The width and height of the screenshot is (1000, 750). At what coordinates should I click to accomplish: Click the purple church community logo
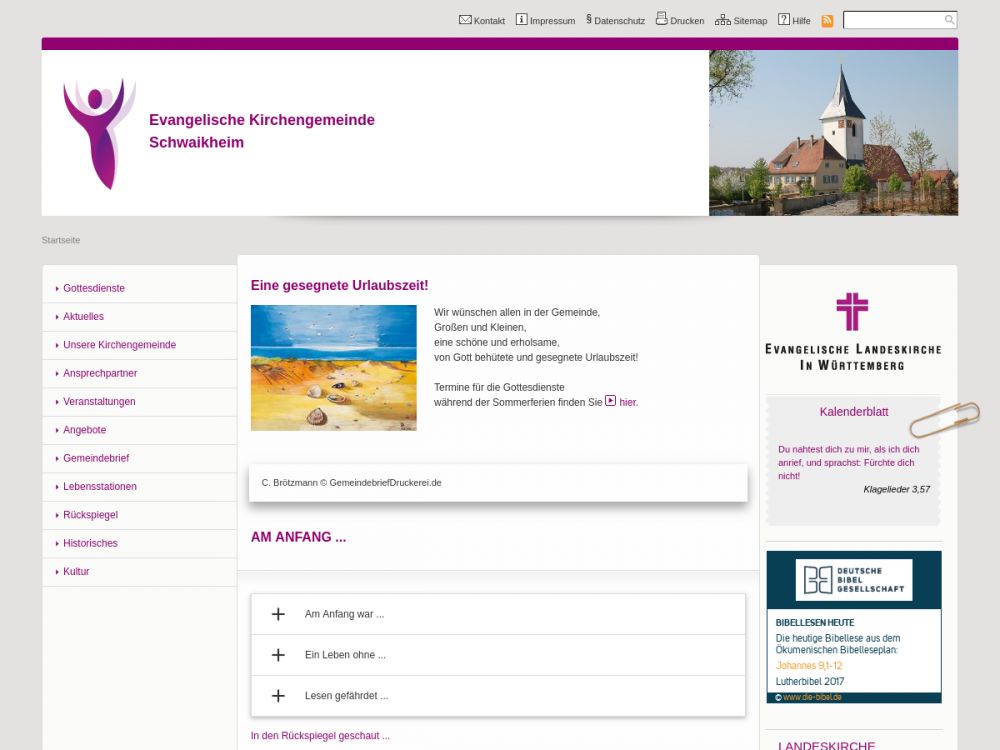point(98,133)
